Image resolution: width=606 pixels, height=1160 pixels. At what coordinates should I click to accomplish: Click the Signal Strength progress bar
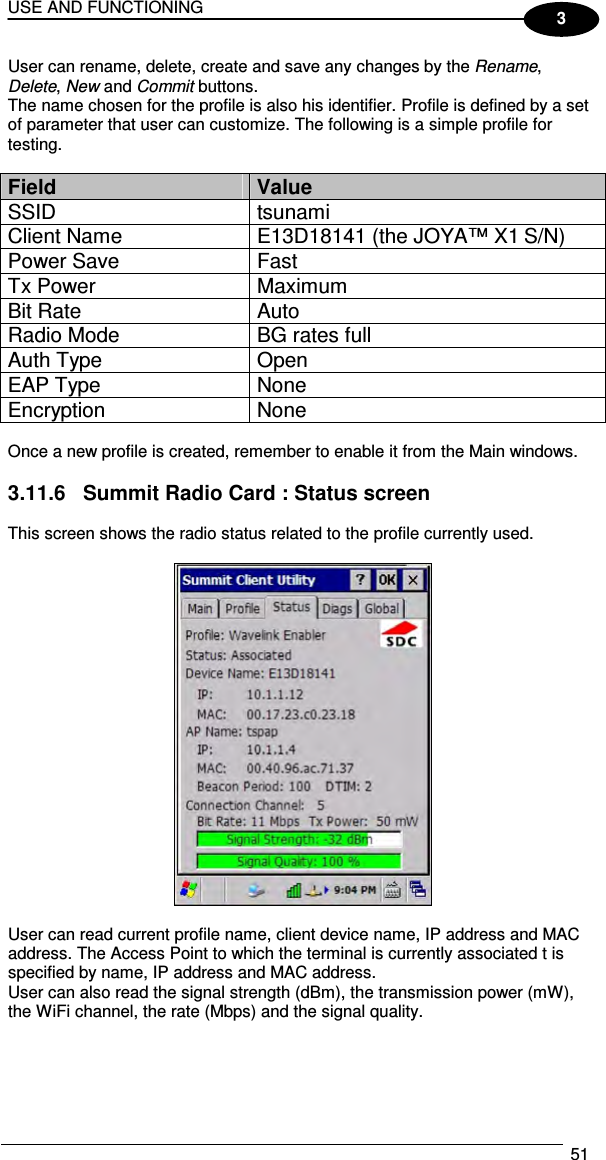299,839
